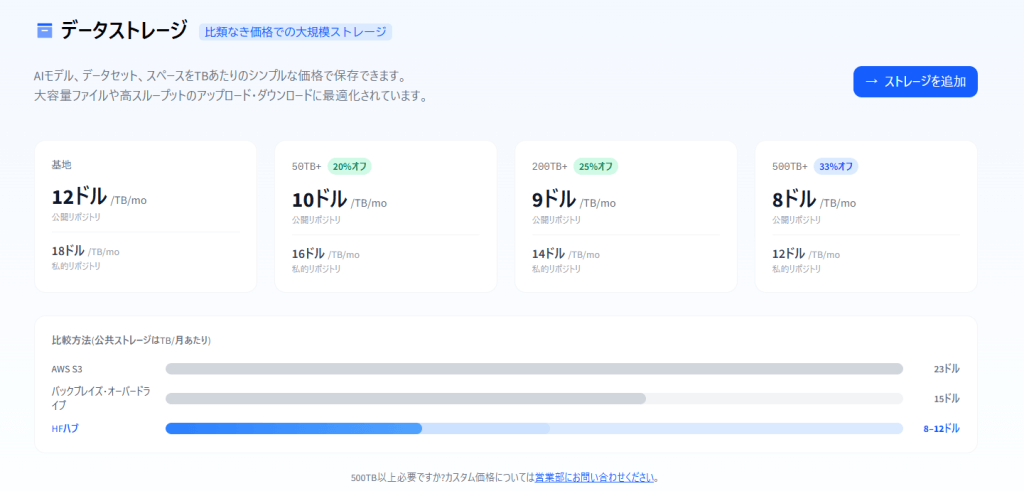
Task: Click the HFハブ label
Action: click(65, 428)
